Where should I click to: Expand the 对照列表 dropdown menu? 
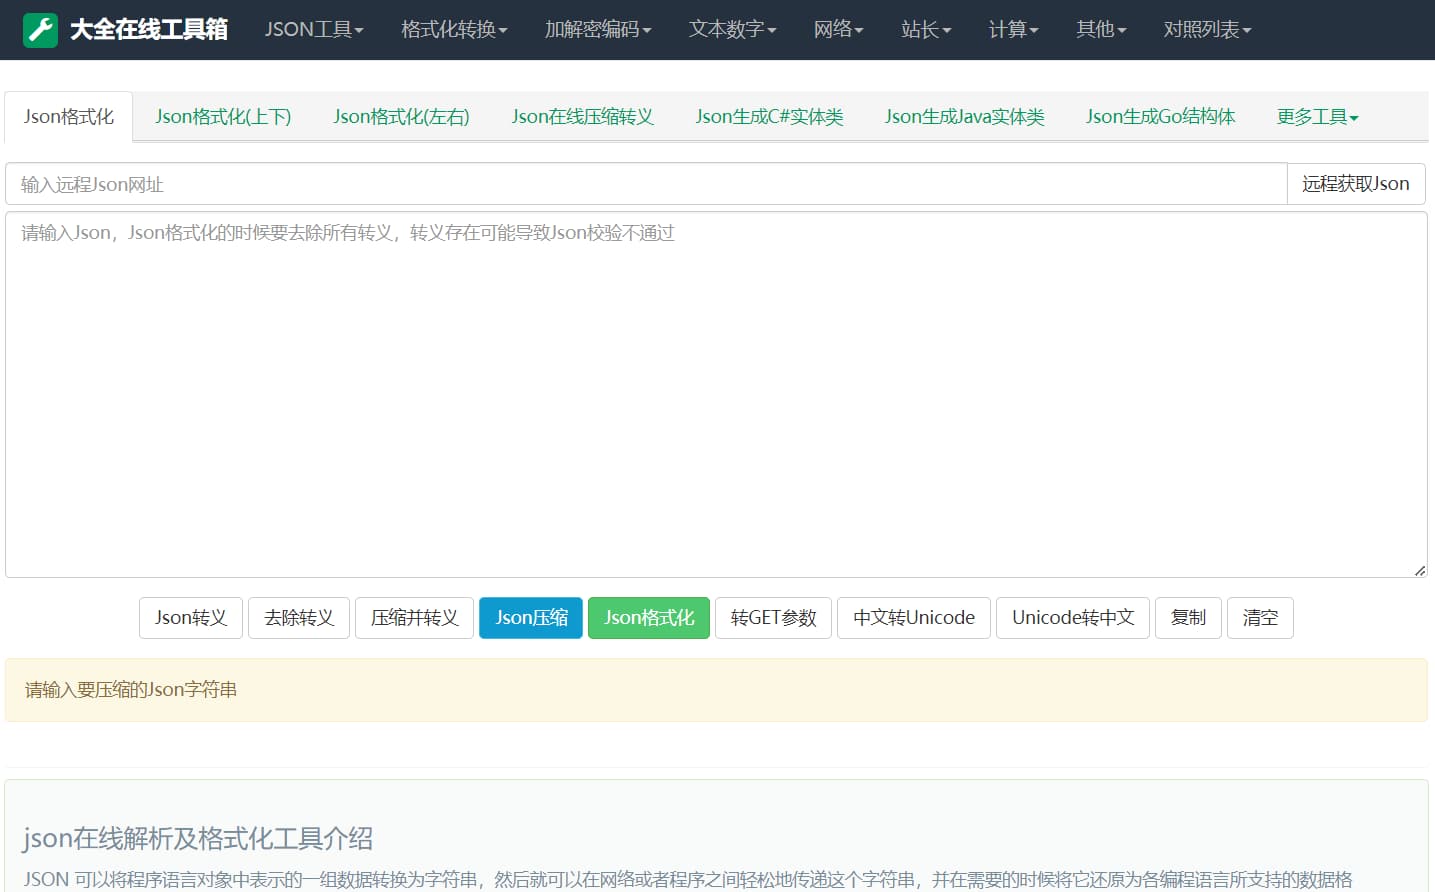tap(1207, 30)
